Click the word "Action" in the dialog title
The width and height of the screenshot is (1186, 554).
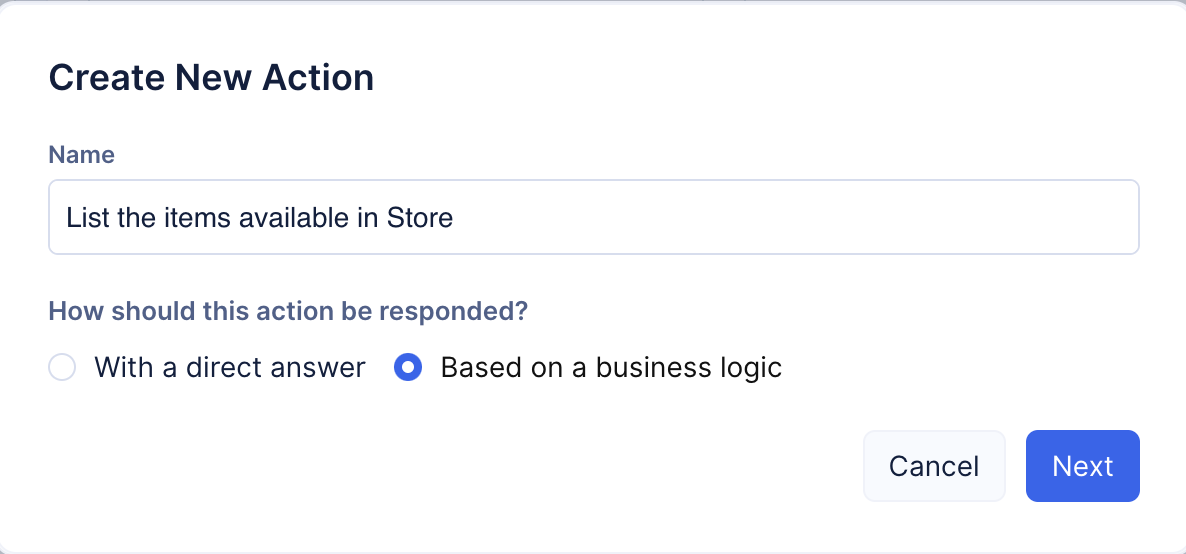[x=318, y=78]
